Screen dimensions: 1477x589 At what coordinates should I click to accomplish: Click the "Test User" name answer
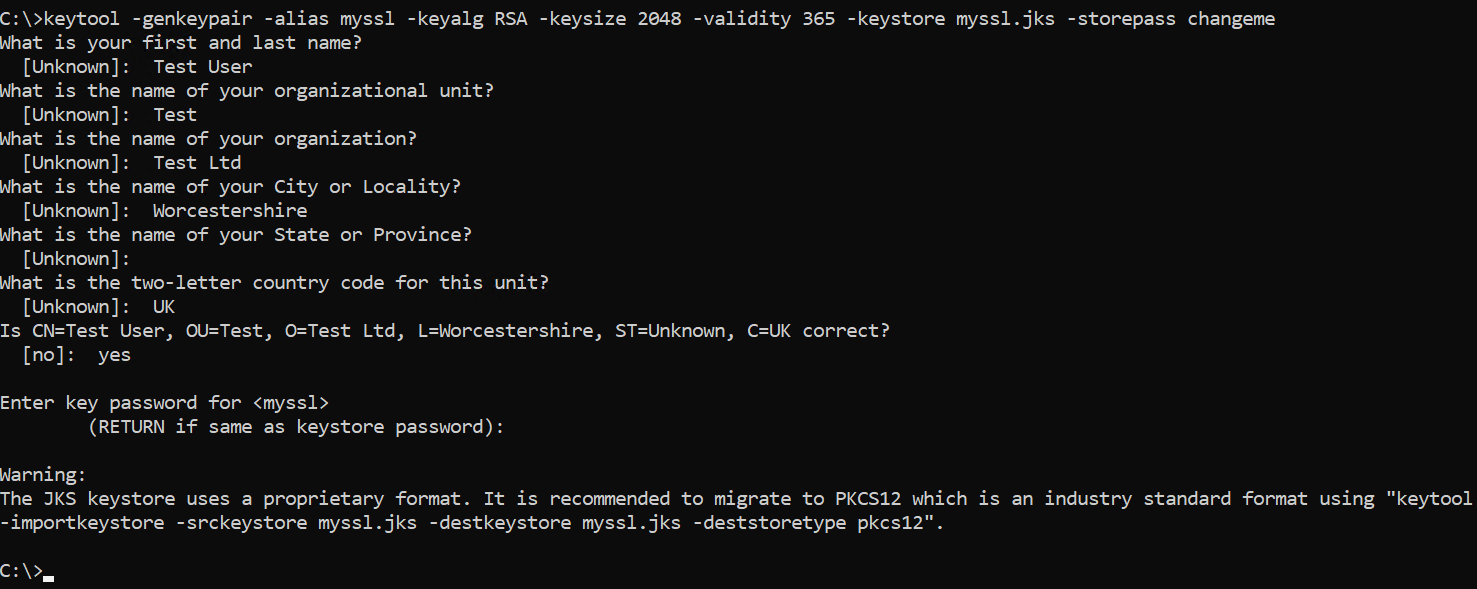coord(203,67)
